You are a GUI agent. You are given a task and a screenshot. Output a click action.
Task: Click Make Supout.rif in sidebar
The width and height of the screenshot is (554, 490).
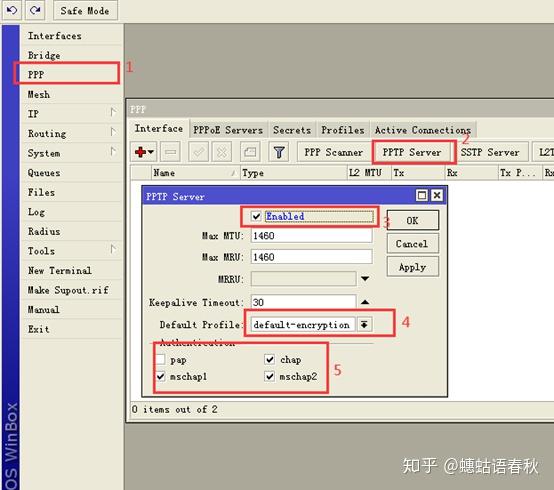[x=72, y=290]
